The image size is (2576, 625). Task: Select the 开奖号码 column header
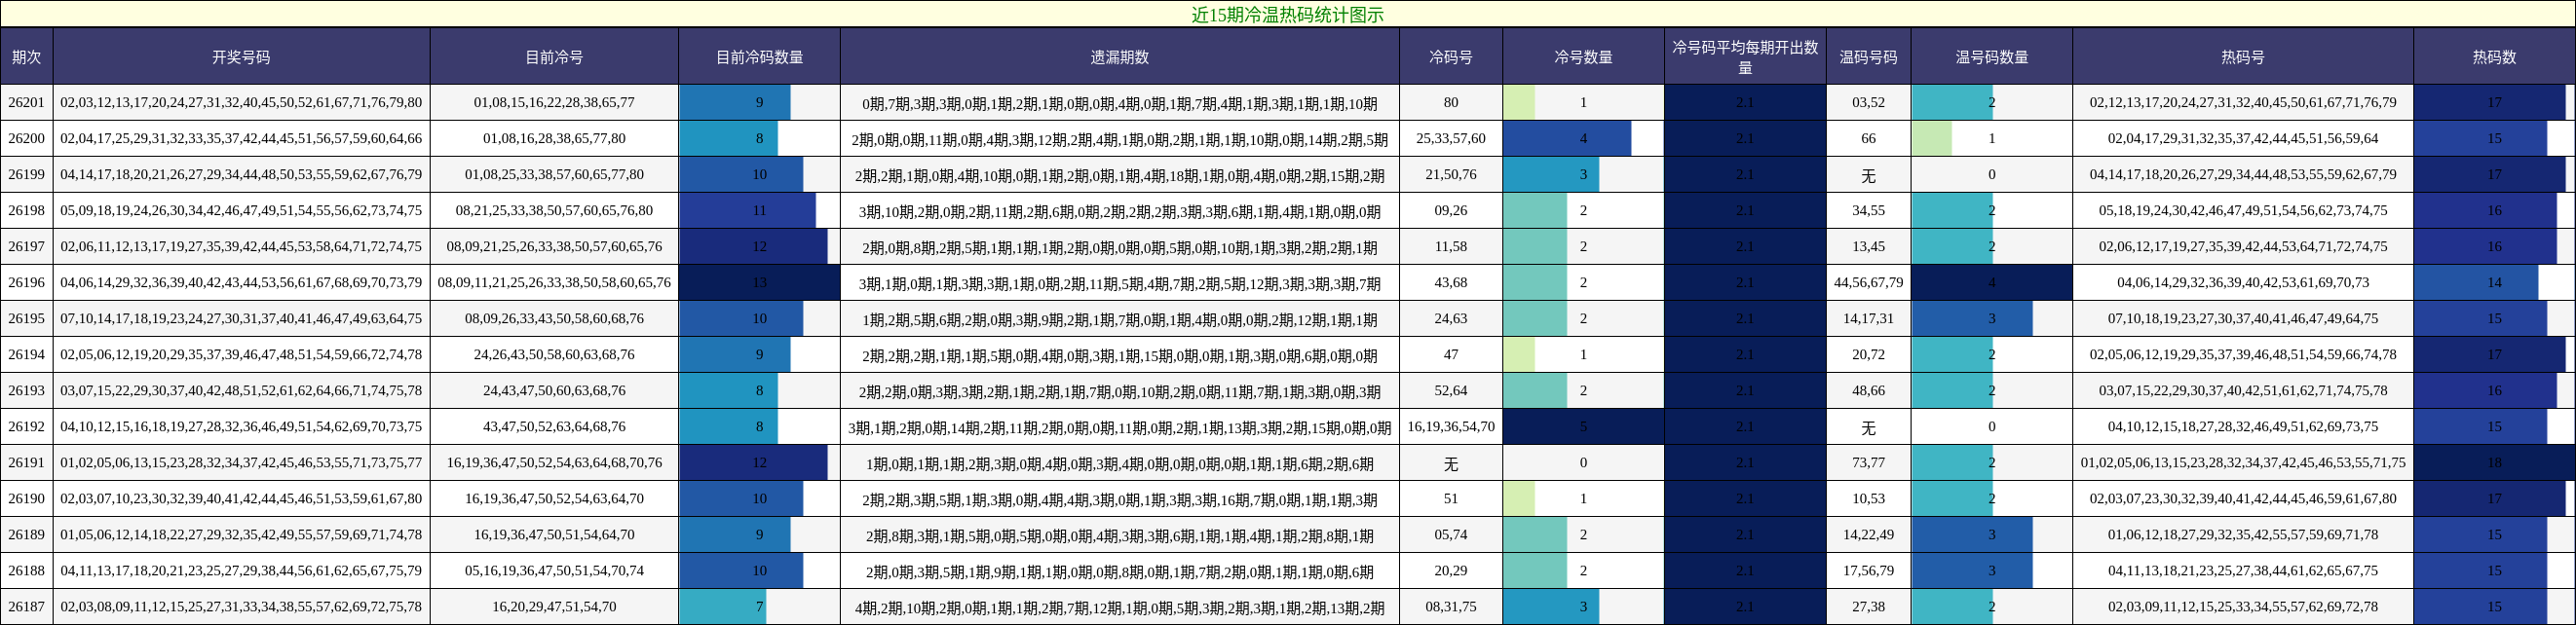point(241,57)
